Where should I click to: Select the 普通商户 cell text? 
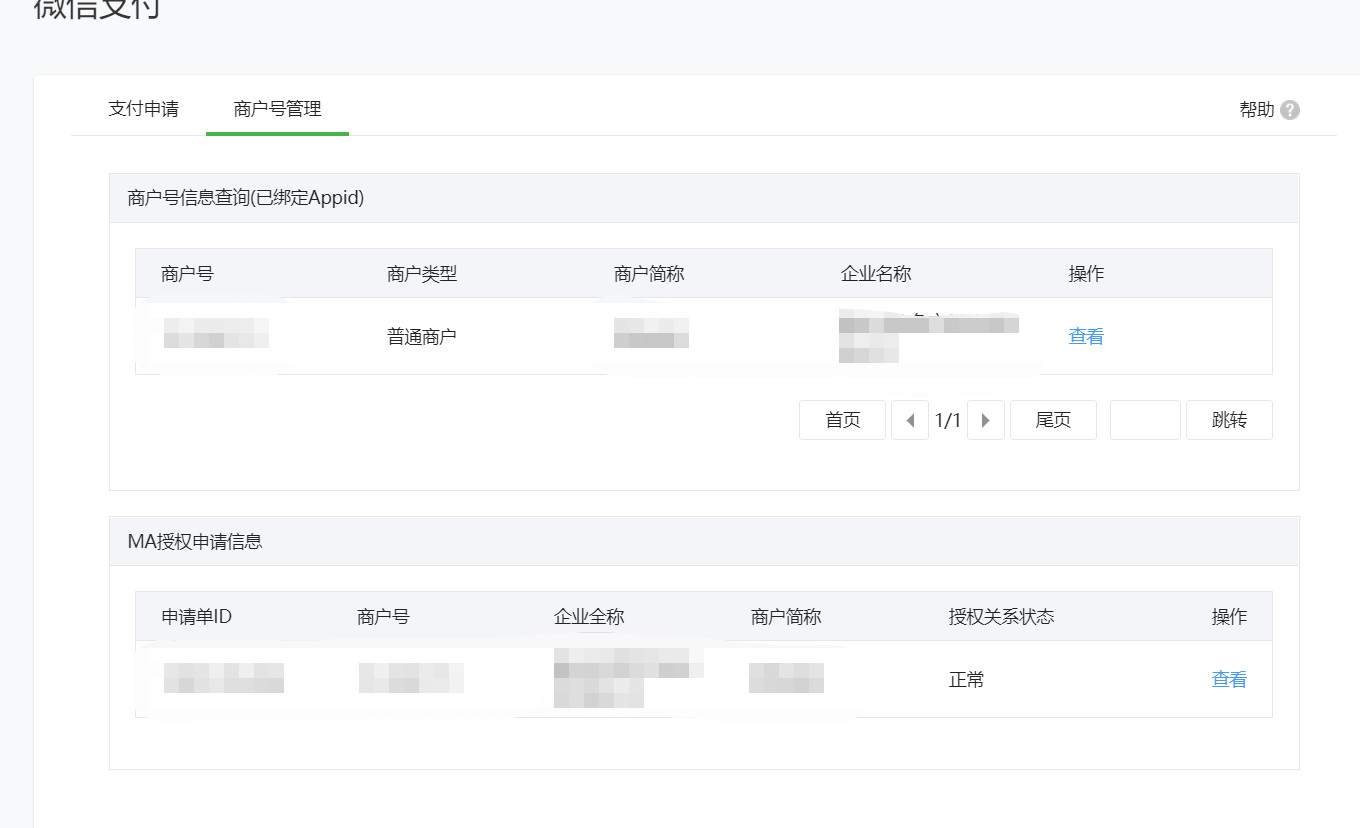coord(422,337)
